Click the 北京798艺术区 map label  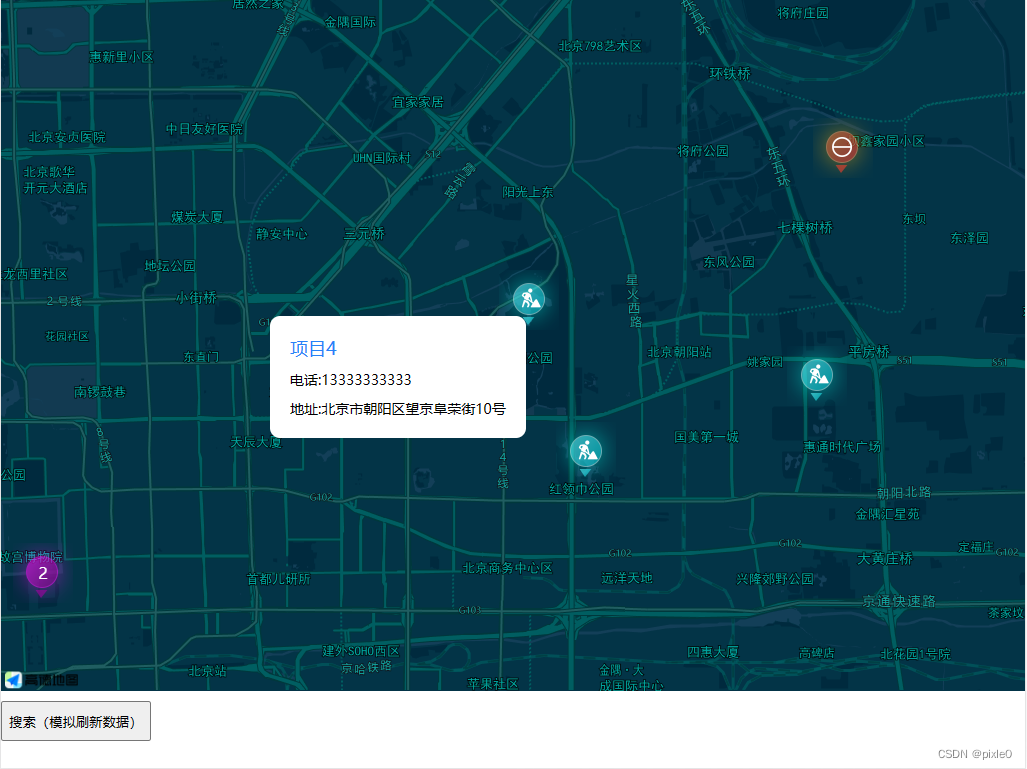pos(599,46)
